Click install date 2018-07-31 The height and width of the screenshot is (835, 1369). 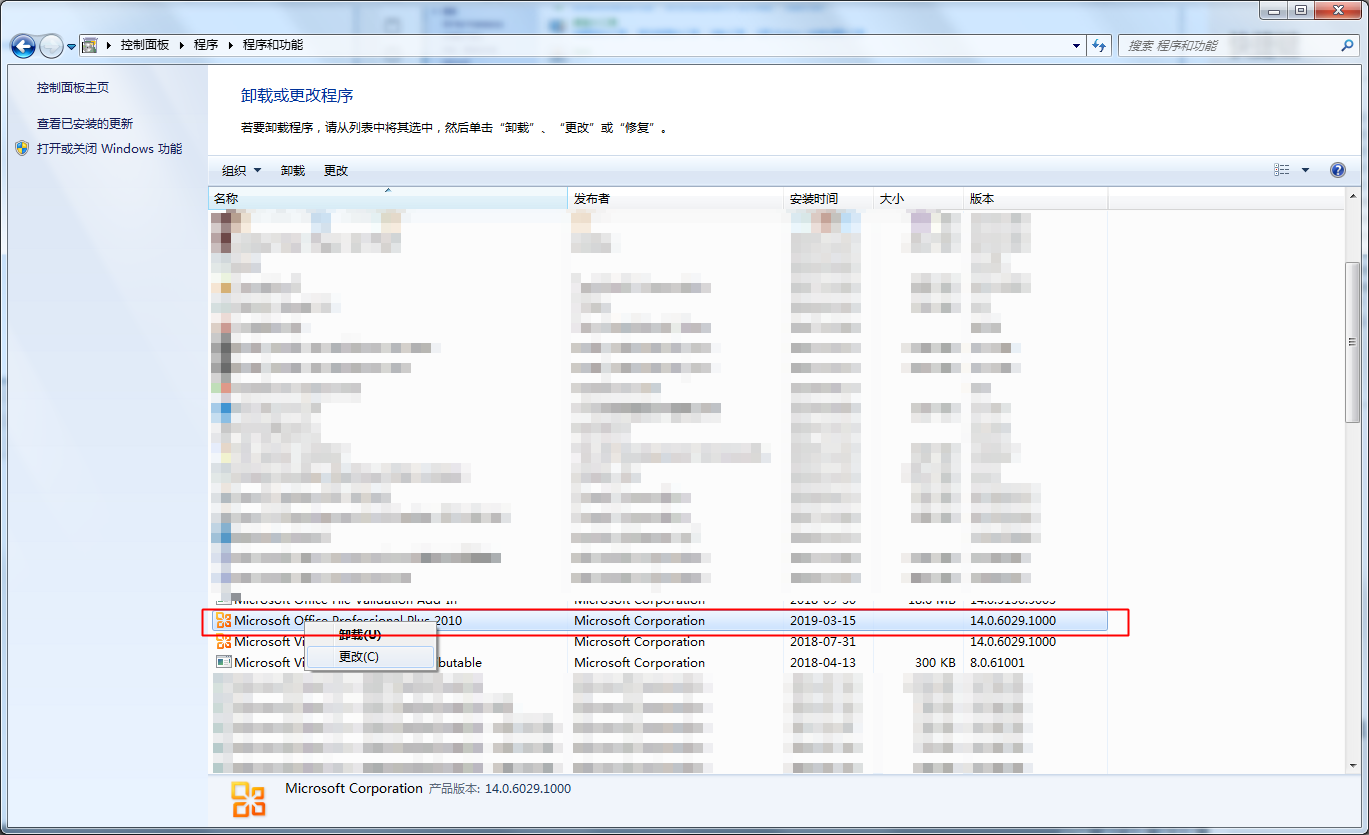click(x=823, y=642)
